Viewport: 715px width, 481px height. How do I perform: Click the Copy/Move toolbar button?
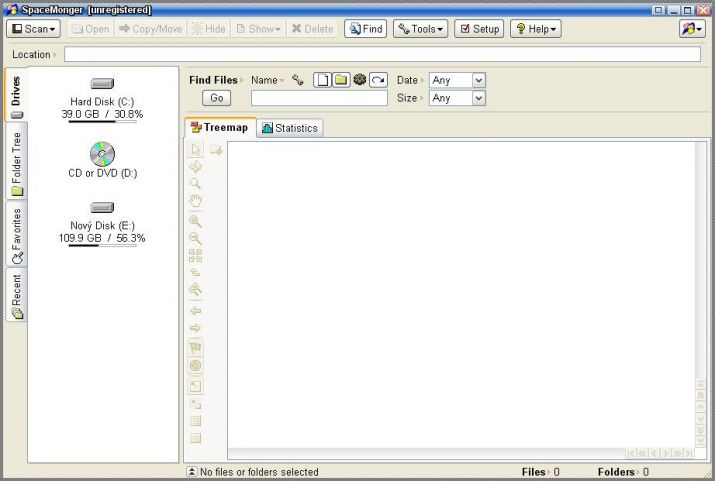pyautogui.click(x=150, y=29)
